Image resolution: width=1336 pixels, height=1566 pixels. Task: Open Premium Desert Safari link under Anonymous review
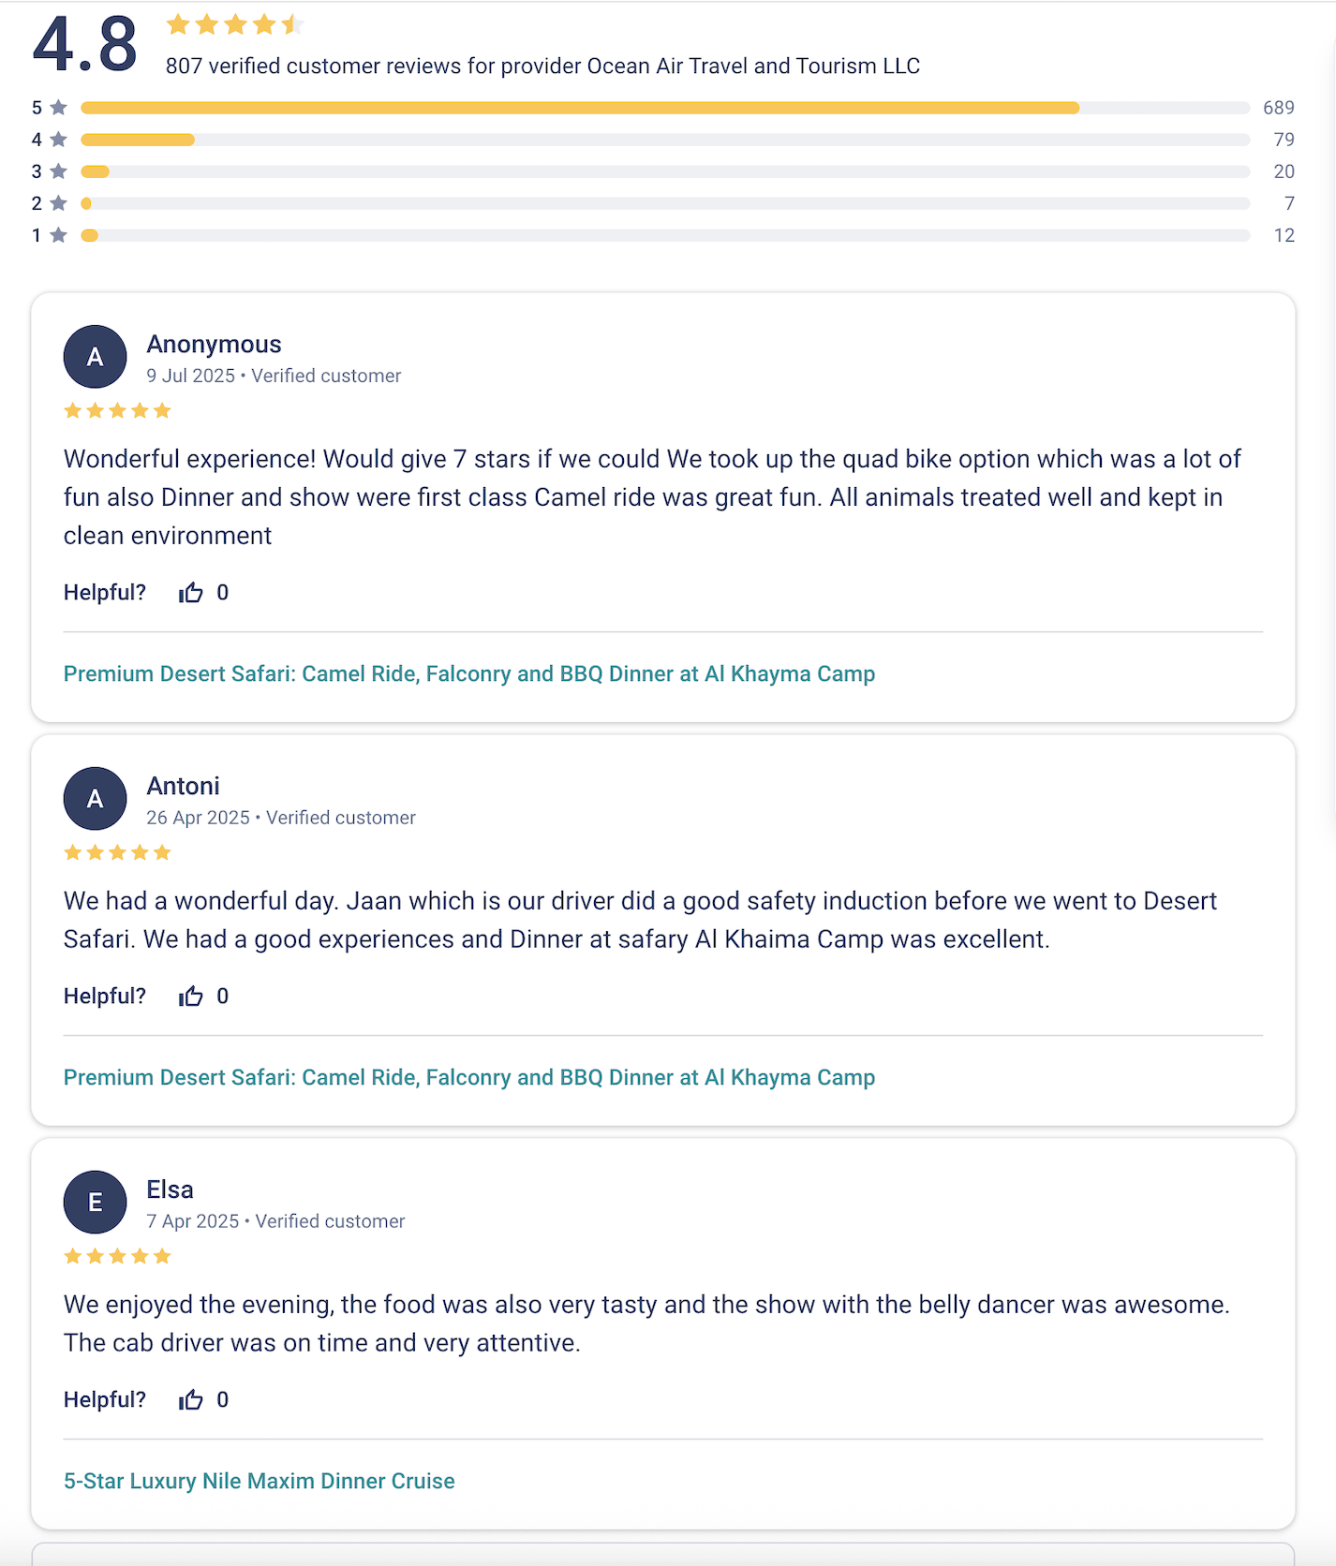tap(469, 674)
